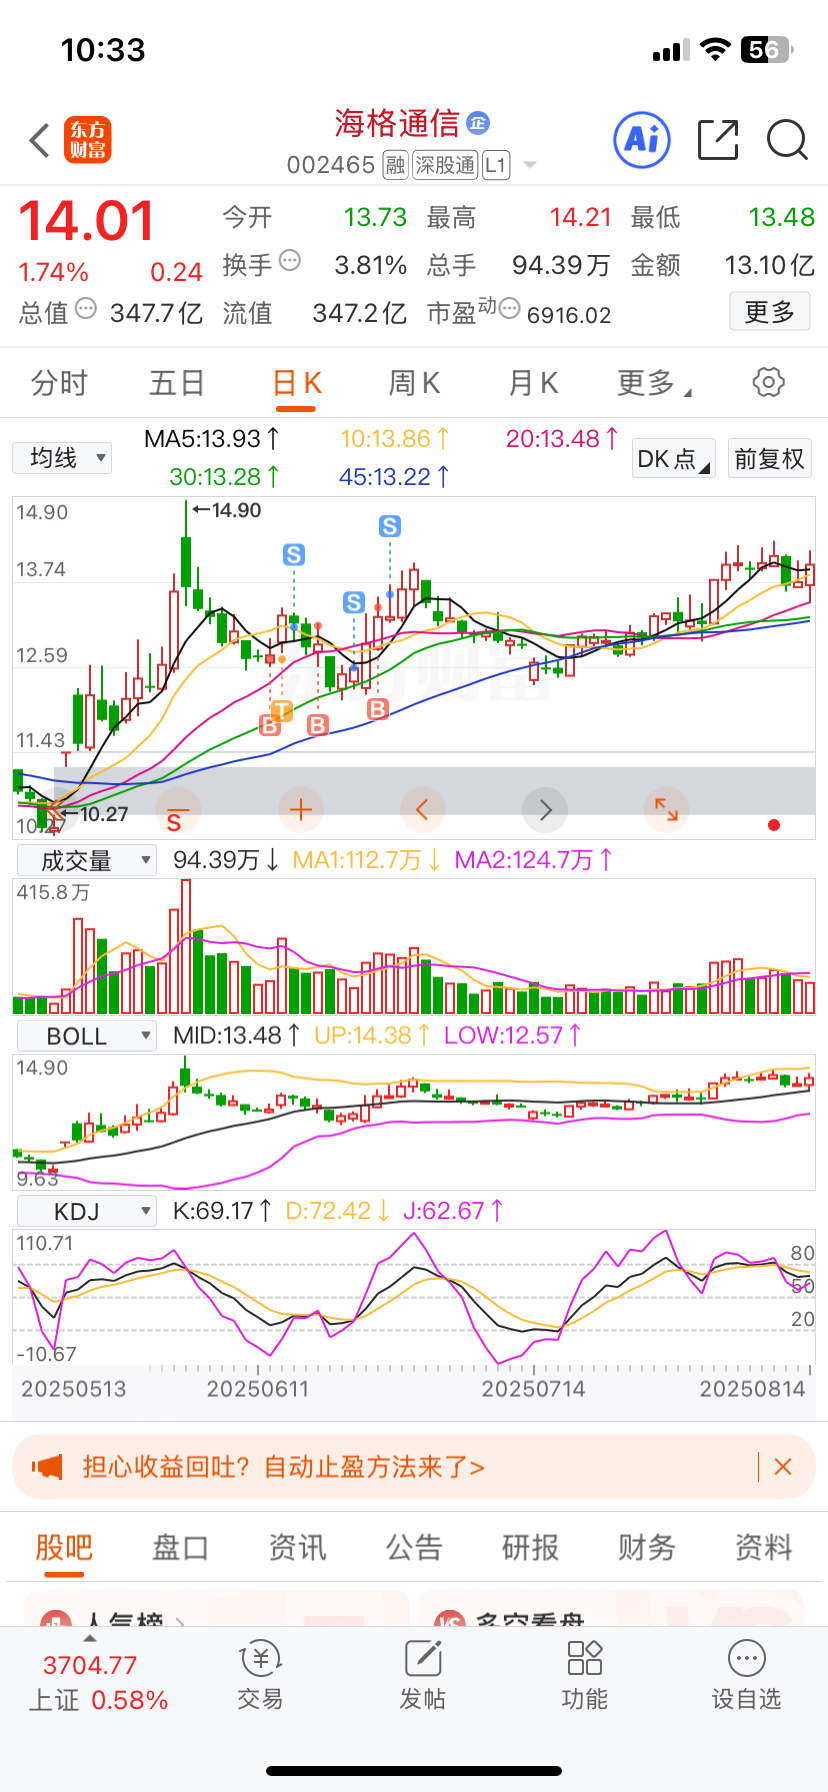Open 功能 functions icon

click(585, 1676)
